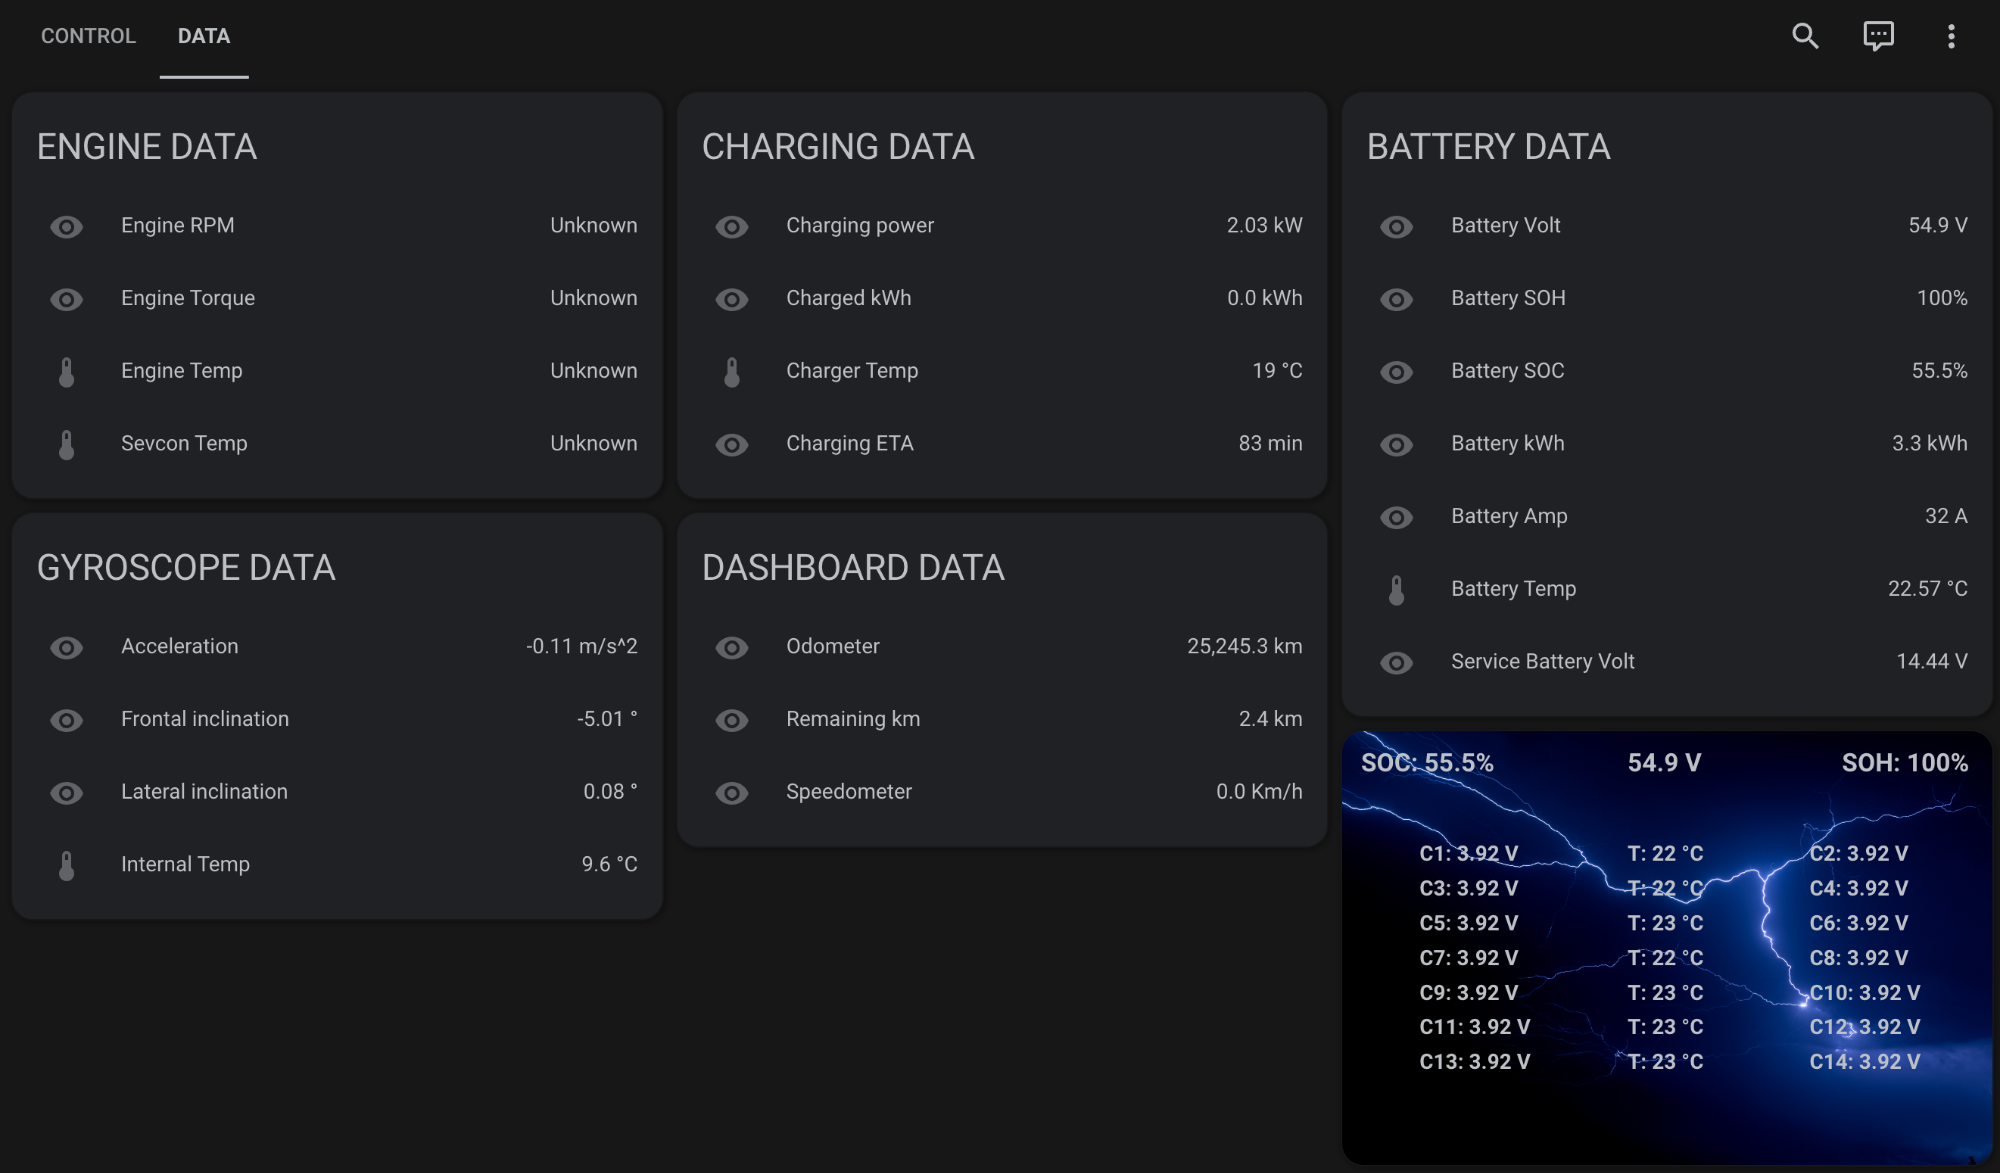
Task: Click the Charging ETA 83 min value
Action: 1270,443
